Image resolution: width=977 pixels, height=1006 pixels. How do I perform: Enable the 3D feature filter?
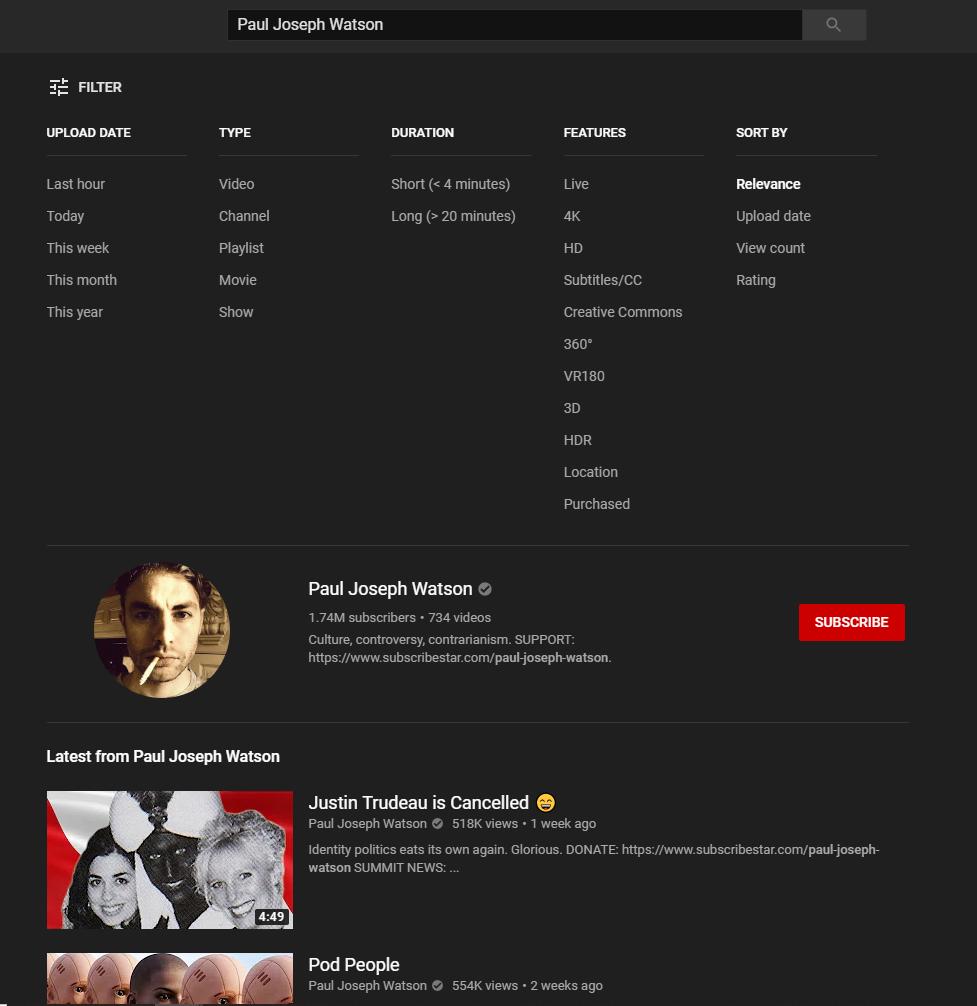(572, 409)
